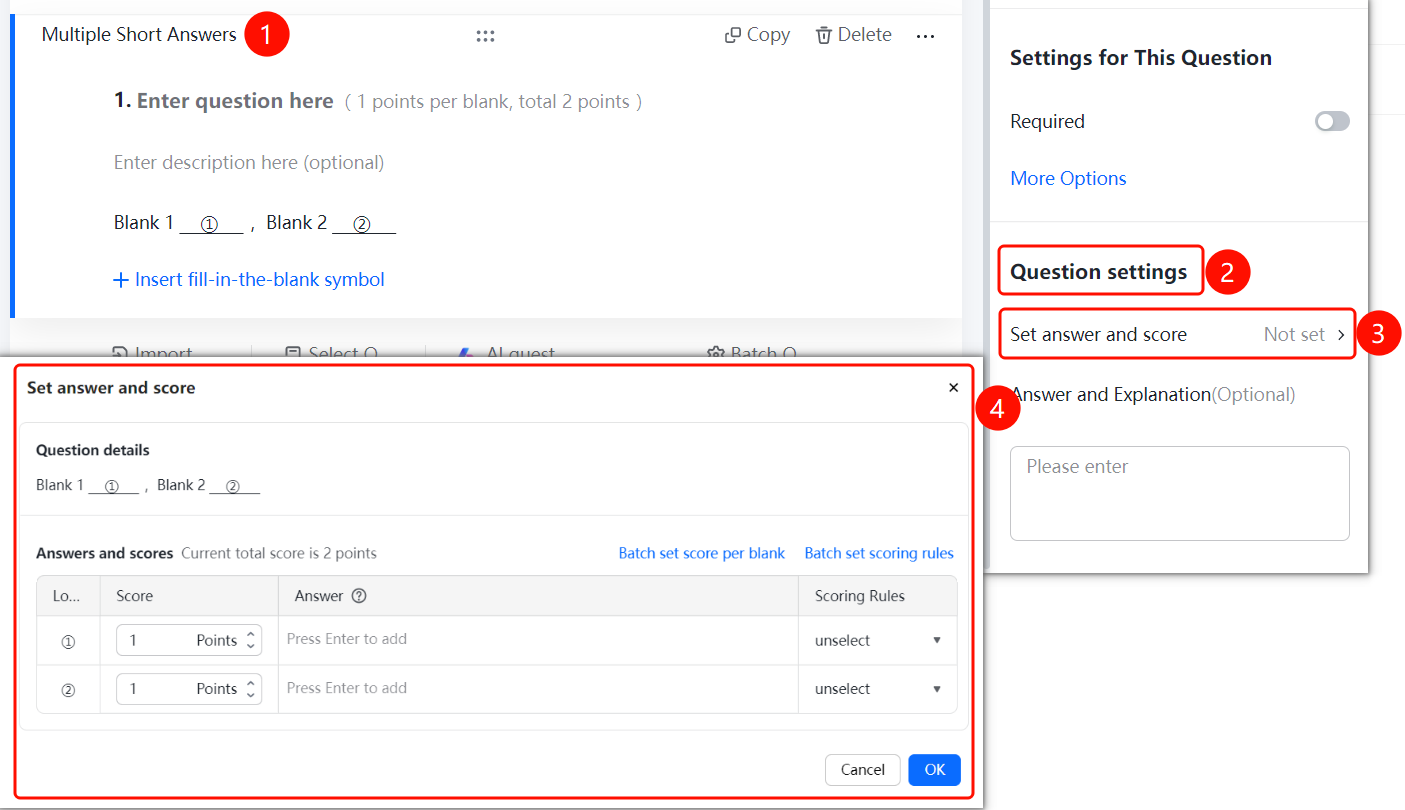Screen dimensions: 1405x810
Task: Select Blank 2 placeholder in the question card
Action: pos(364,224)
